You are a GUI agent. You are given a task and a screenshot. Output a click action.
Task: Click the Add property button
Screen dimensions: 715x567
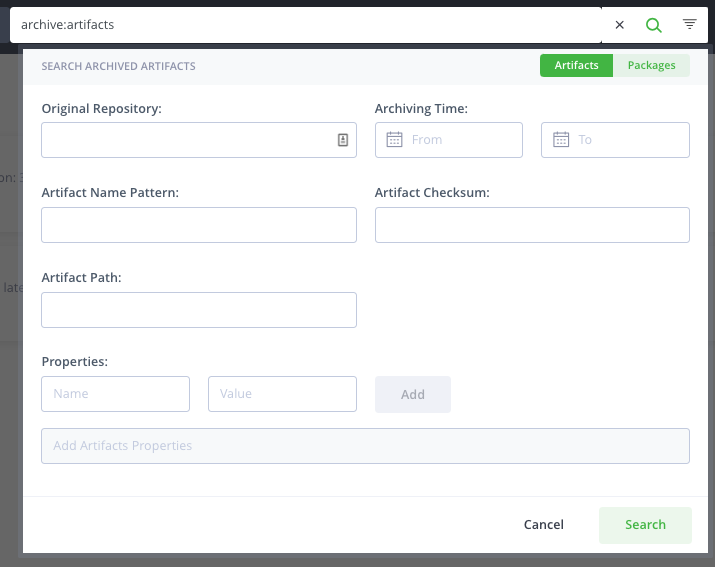tap(413, 395)
